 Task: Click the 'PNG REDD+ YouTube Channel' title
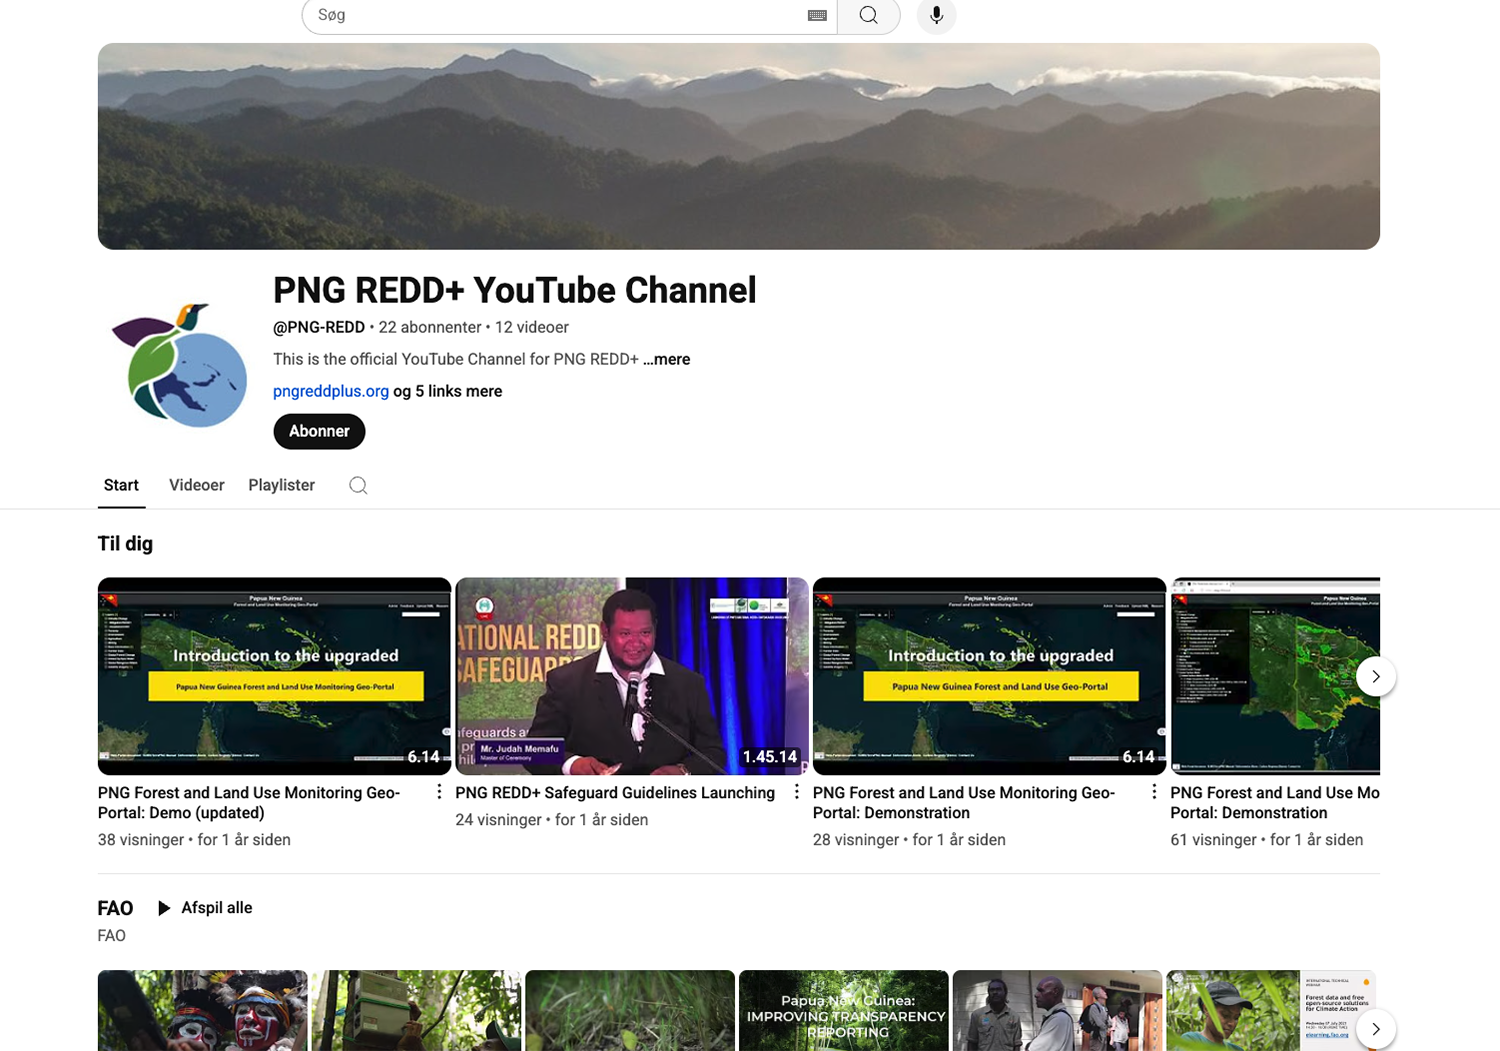pos(515,290)
